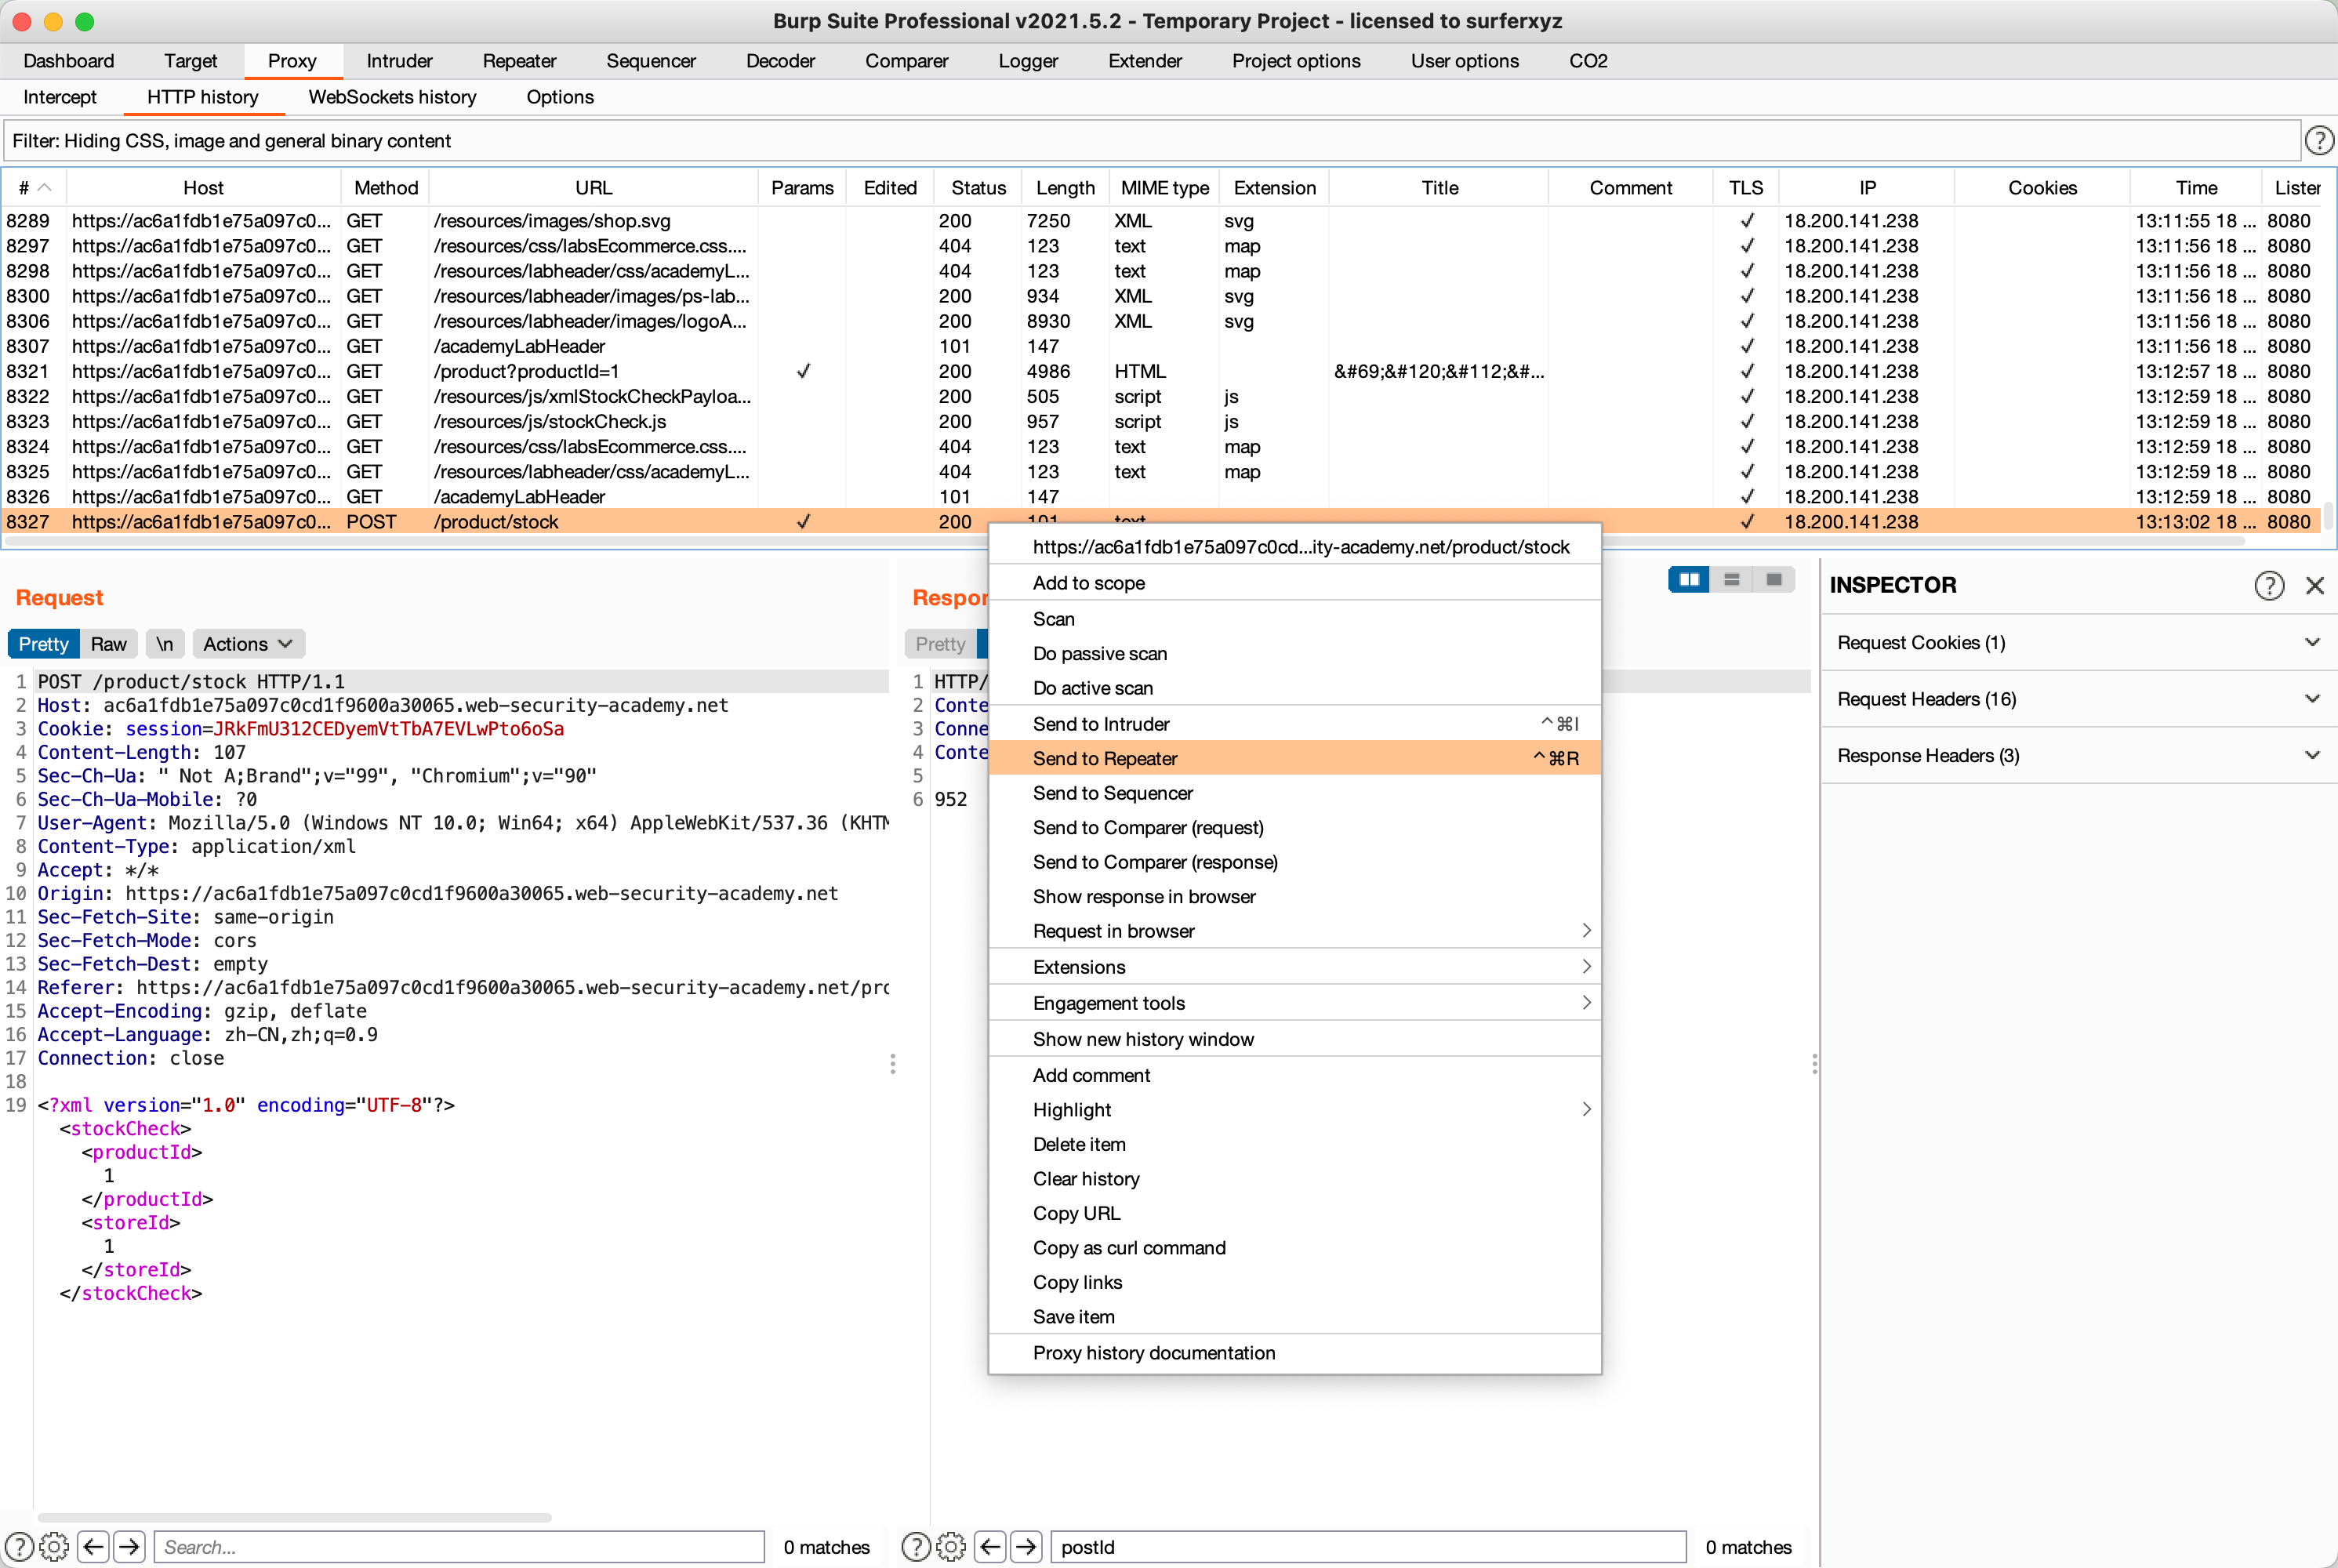Select Add to scope menu item

click(1295, 583)
